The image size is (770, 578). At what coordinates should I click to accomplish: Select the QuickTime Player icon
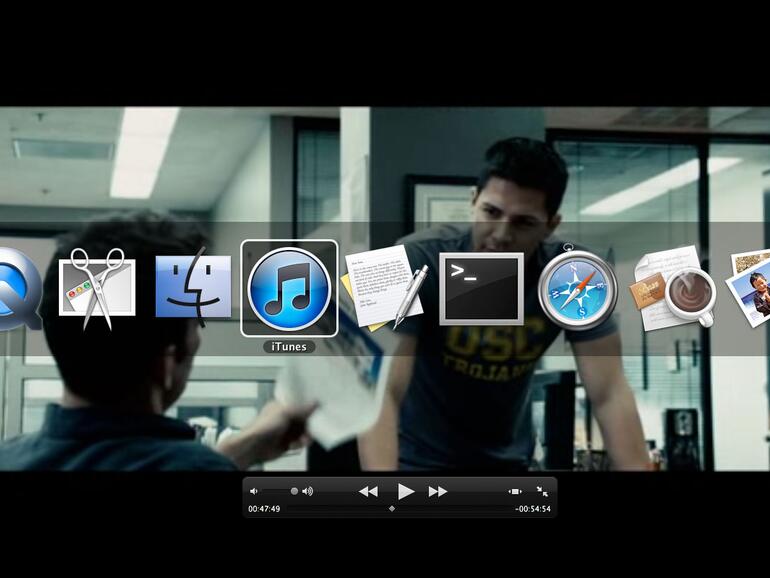click(x=15, y=288)
